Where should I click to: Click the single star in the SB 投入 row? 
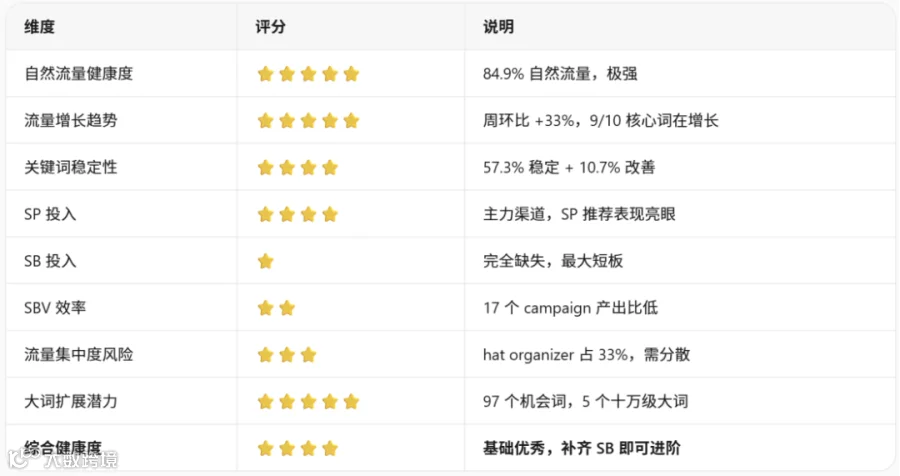[265, 261]
